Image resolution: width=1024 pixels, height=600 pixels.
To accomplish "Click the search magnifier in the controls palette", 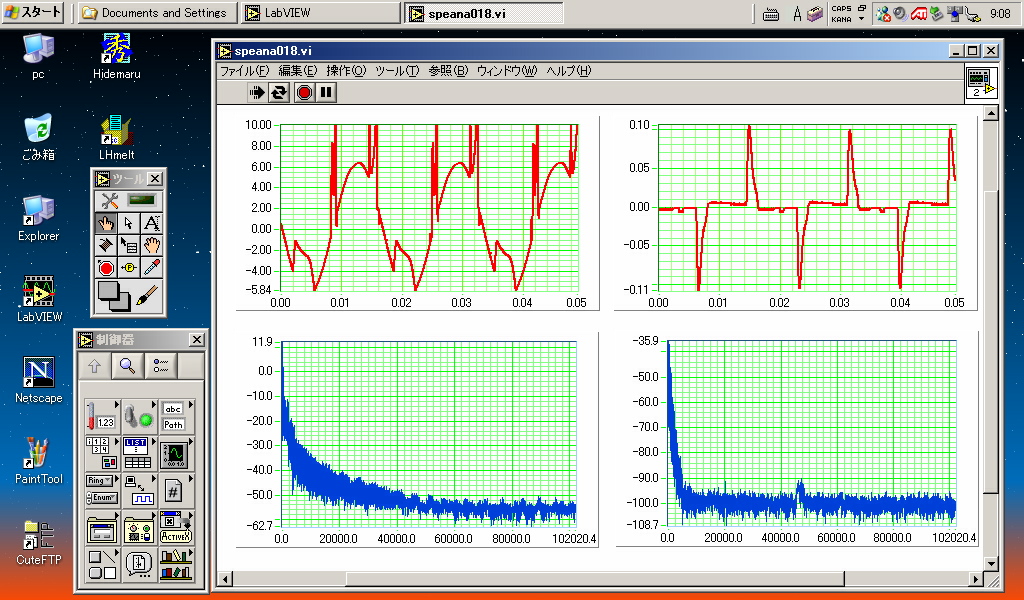I will 127,366.
